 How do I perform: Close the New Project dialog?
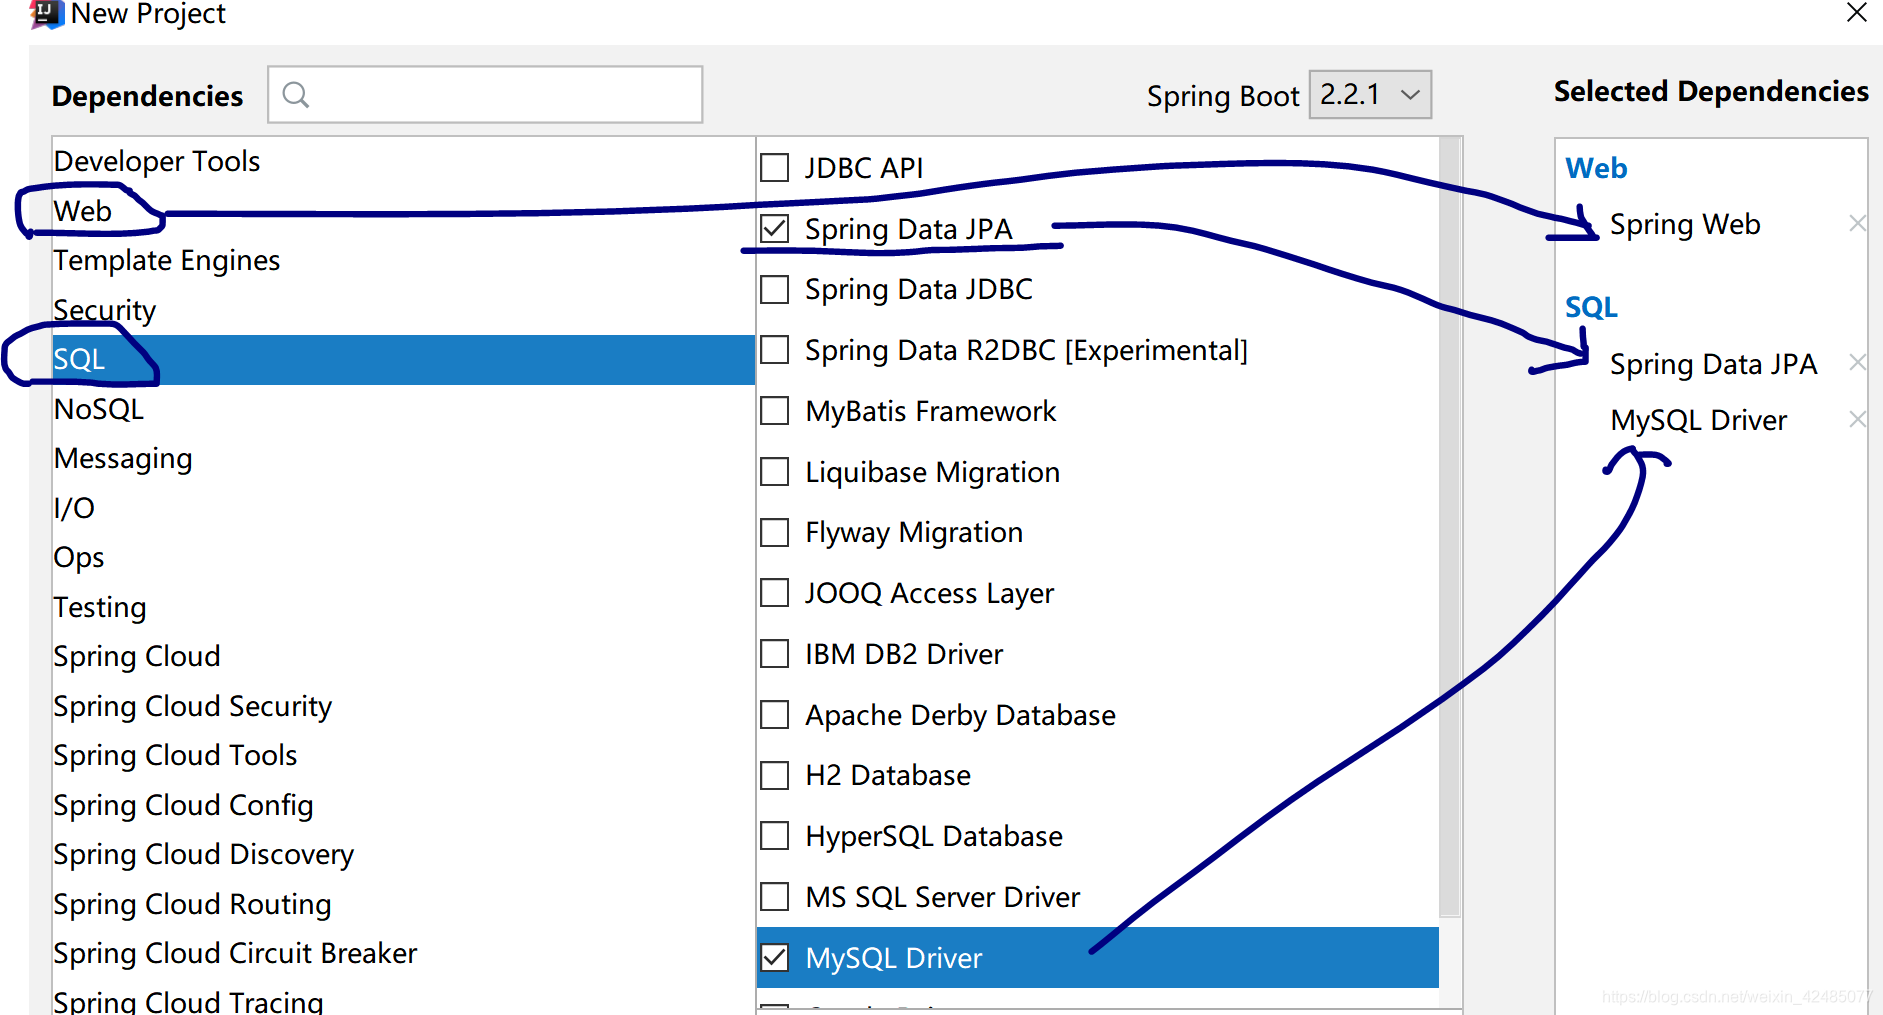pos(1856,13)
